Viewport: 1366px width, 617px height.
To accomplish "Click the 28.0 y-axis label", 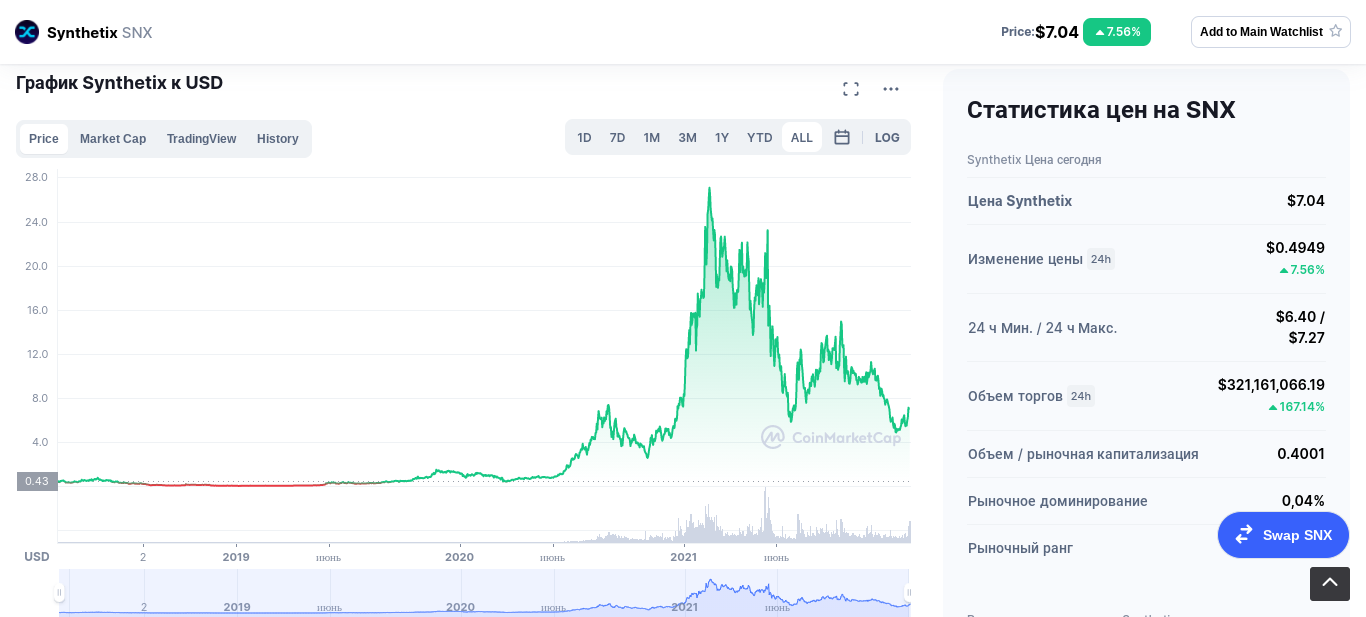I will click(36, 177).
